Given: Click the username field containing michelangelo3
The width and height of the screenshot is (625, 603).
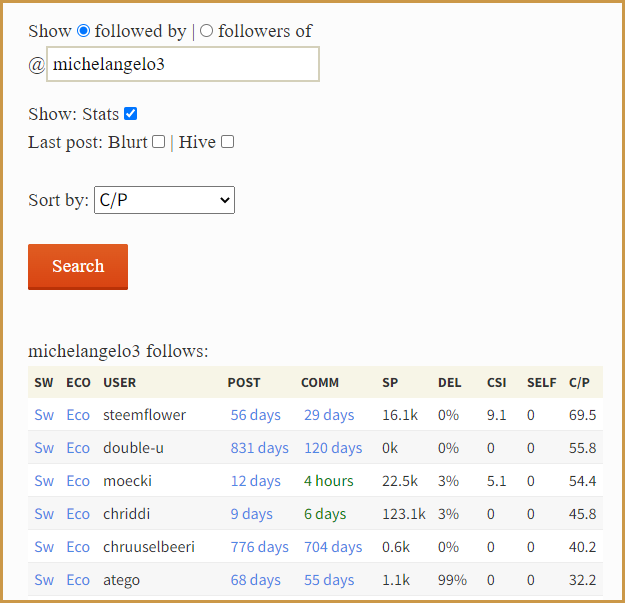Looking at the screenshot, I should pos(183,64).
